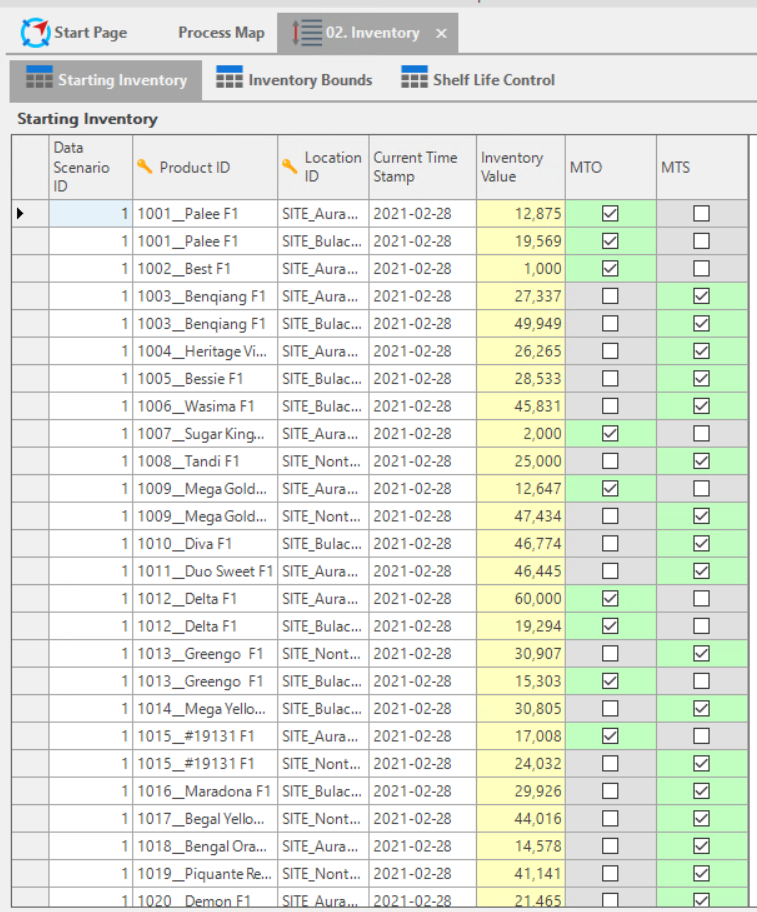Click inventory value 12,647

click(x=521, y=489)
